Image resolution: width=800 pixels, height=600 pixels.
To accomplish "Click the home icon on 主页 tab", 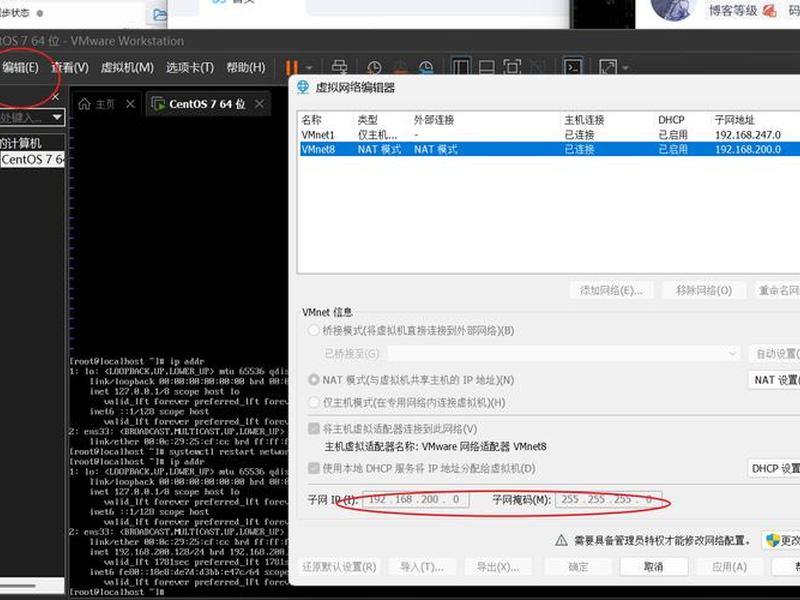I will pyautogui.click(x=85, y=104).
